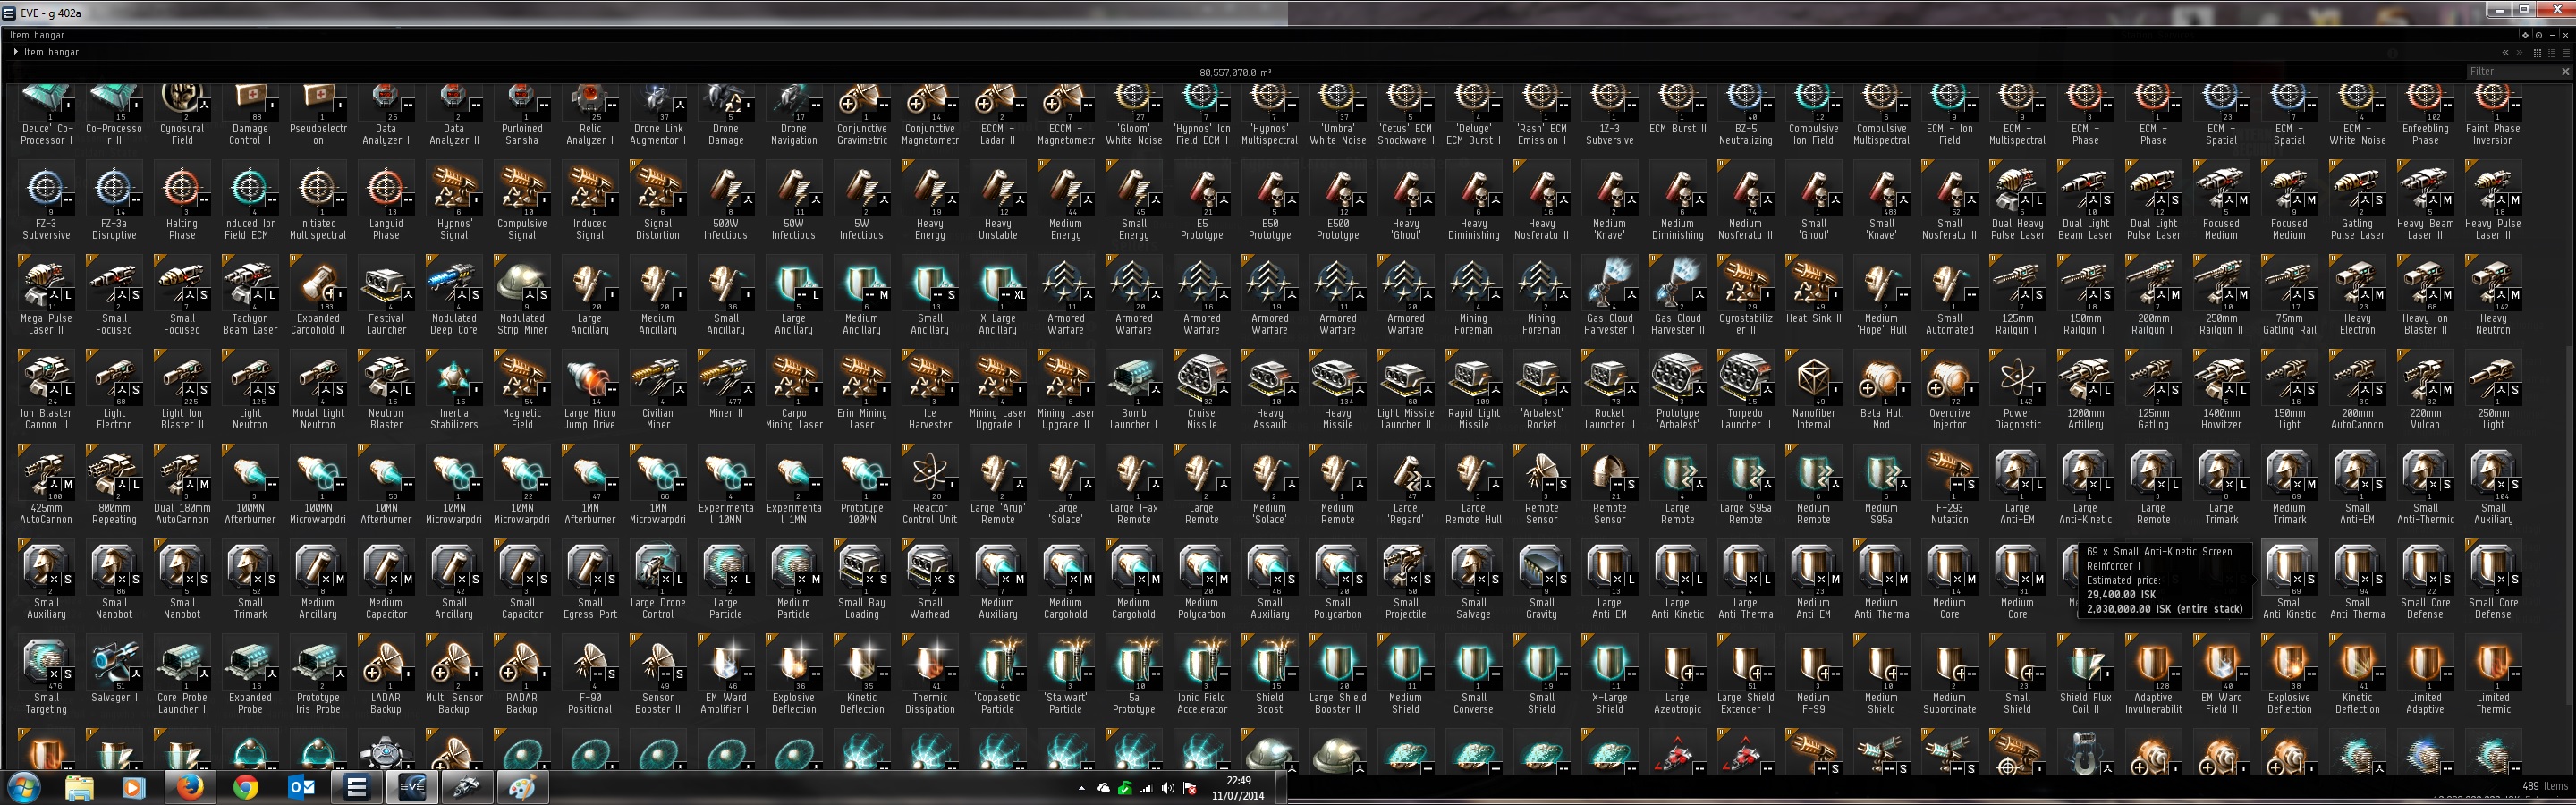
Task: Expand the Item hangar tree arrow
Action: (15, 52)
